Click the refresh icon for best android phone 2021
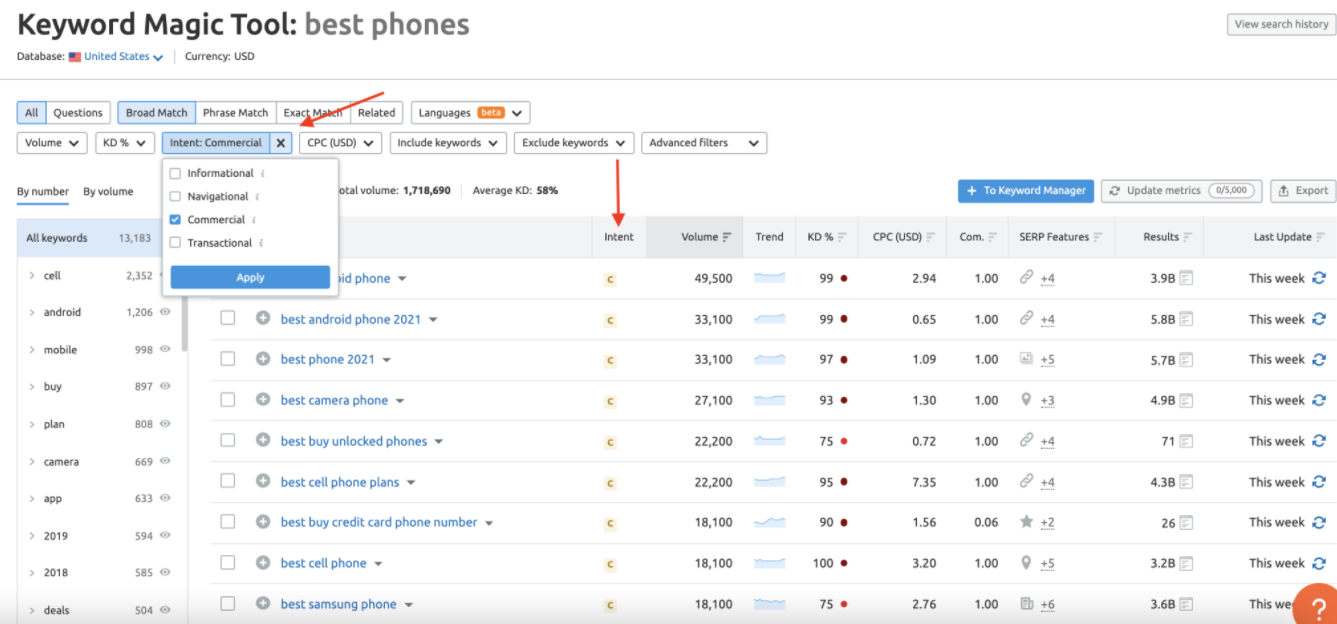1337x624 pixels. [x=1319, y=319]
